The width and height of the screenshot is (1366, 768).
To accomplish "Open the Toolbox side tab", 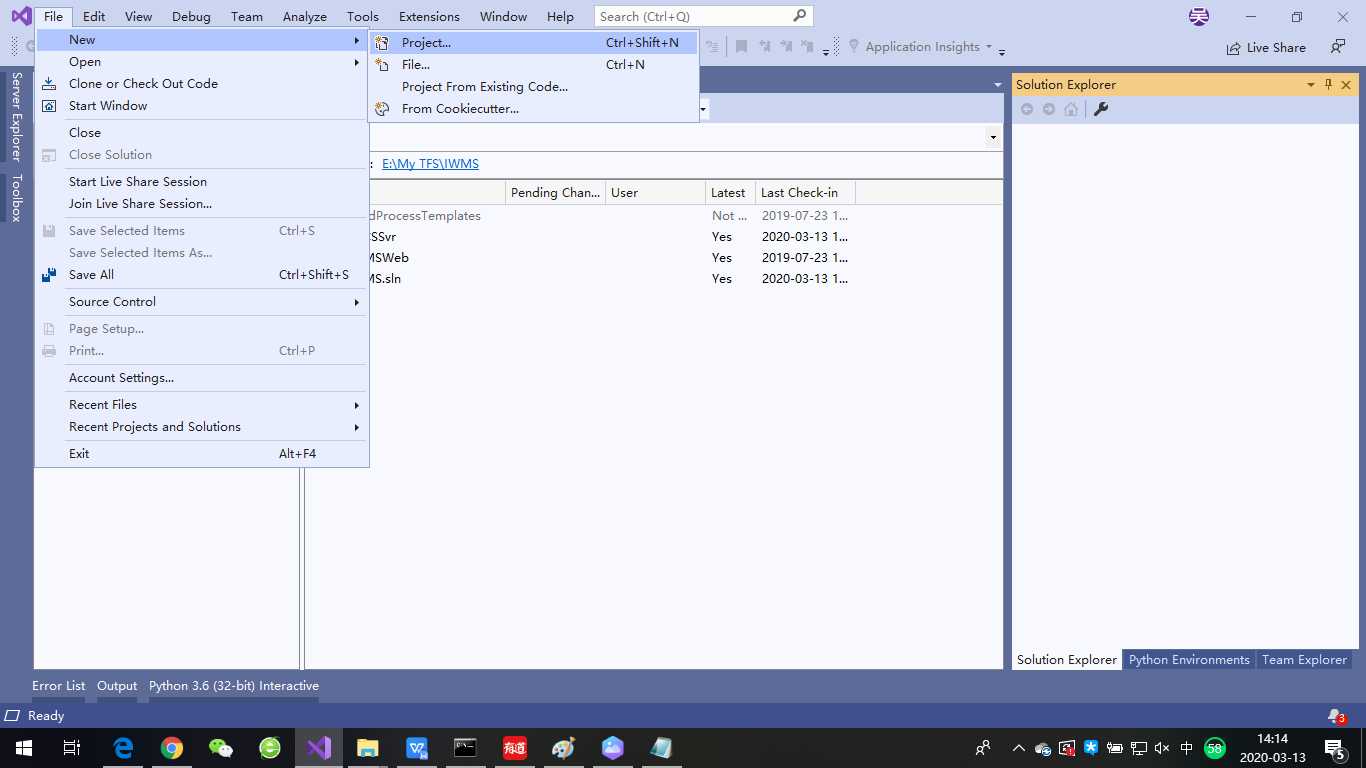I will (x=16, y=198).
